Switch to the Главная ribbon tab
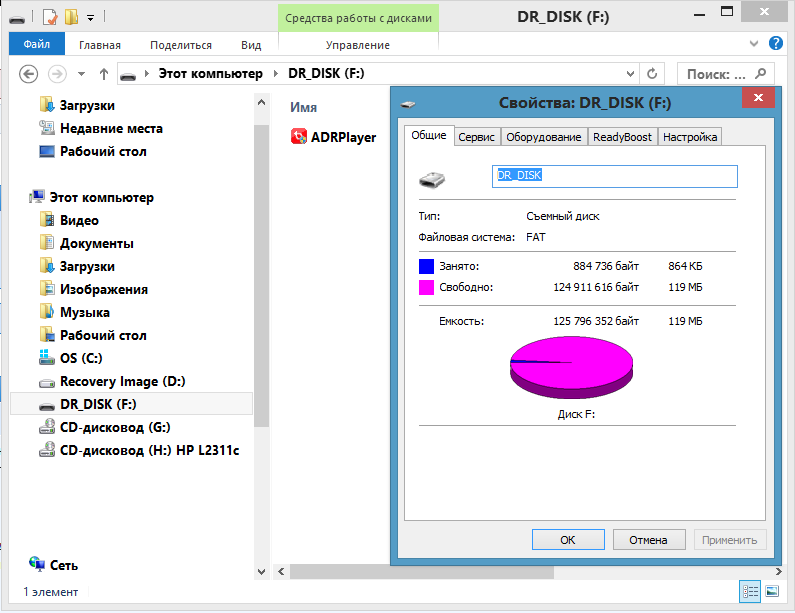Viewport: 795px width, 613px height. coord(100,45)
